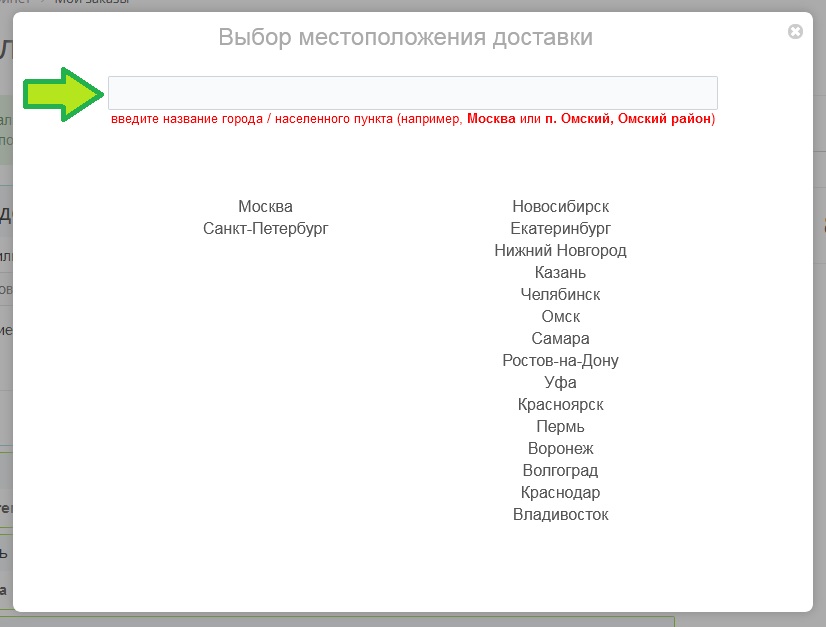Viewport: 826px width, 627px height.
Task: Pick Ростов-на-Дону as delivery location
Action: 560,361
